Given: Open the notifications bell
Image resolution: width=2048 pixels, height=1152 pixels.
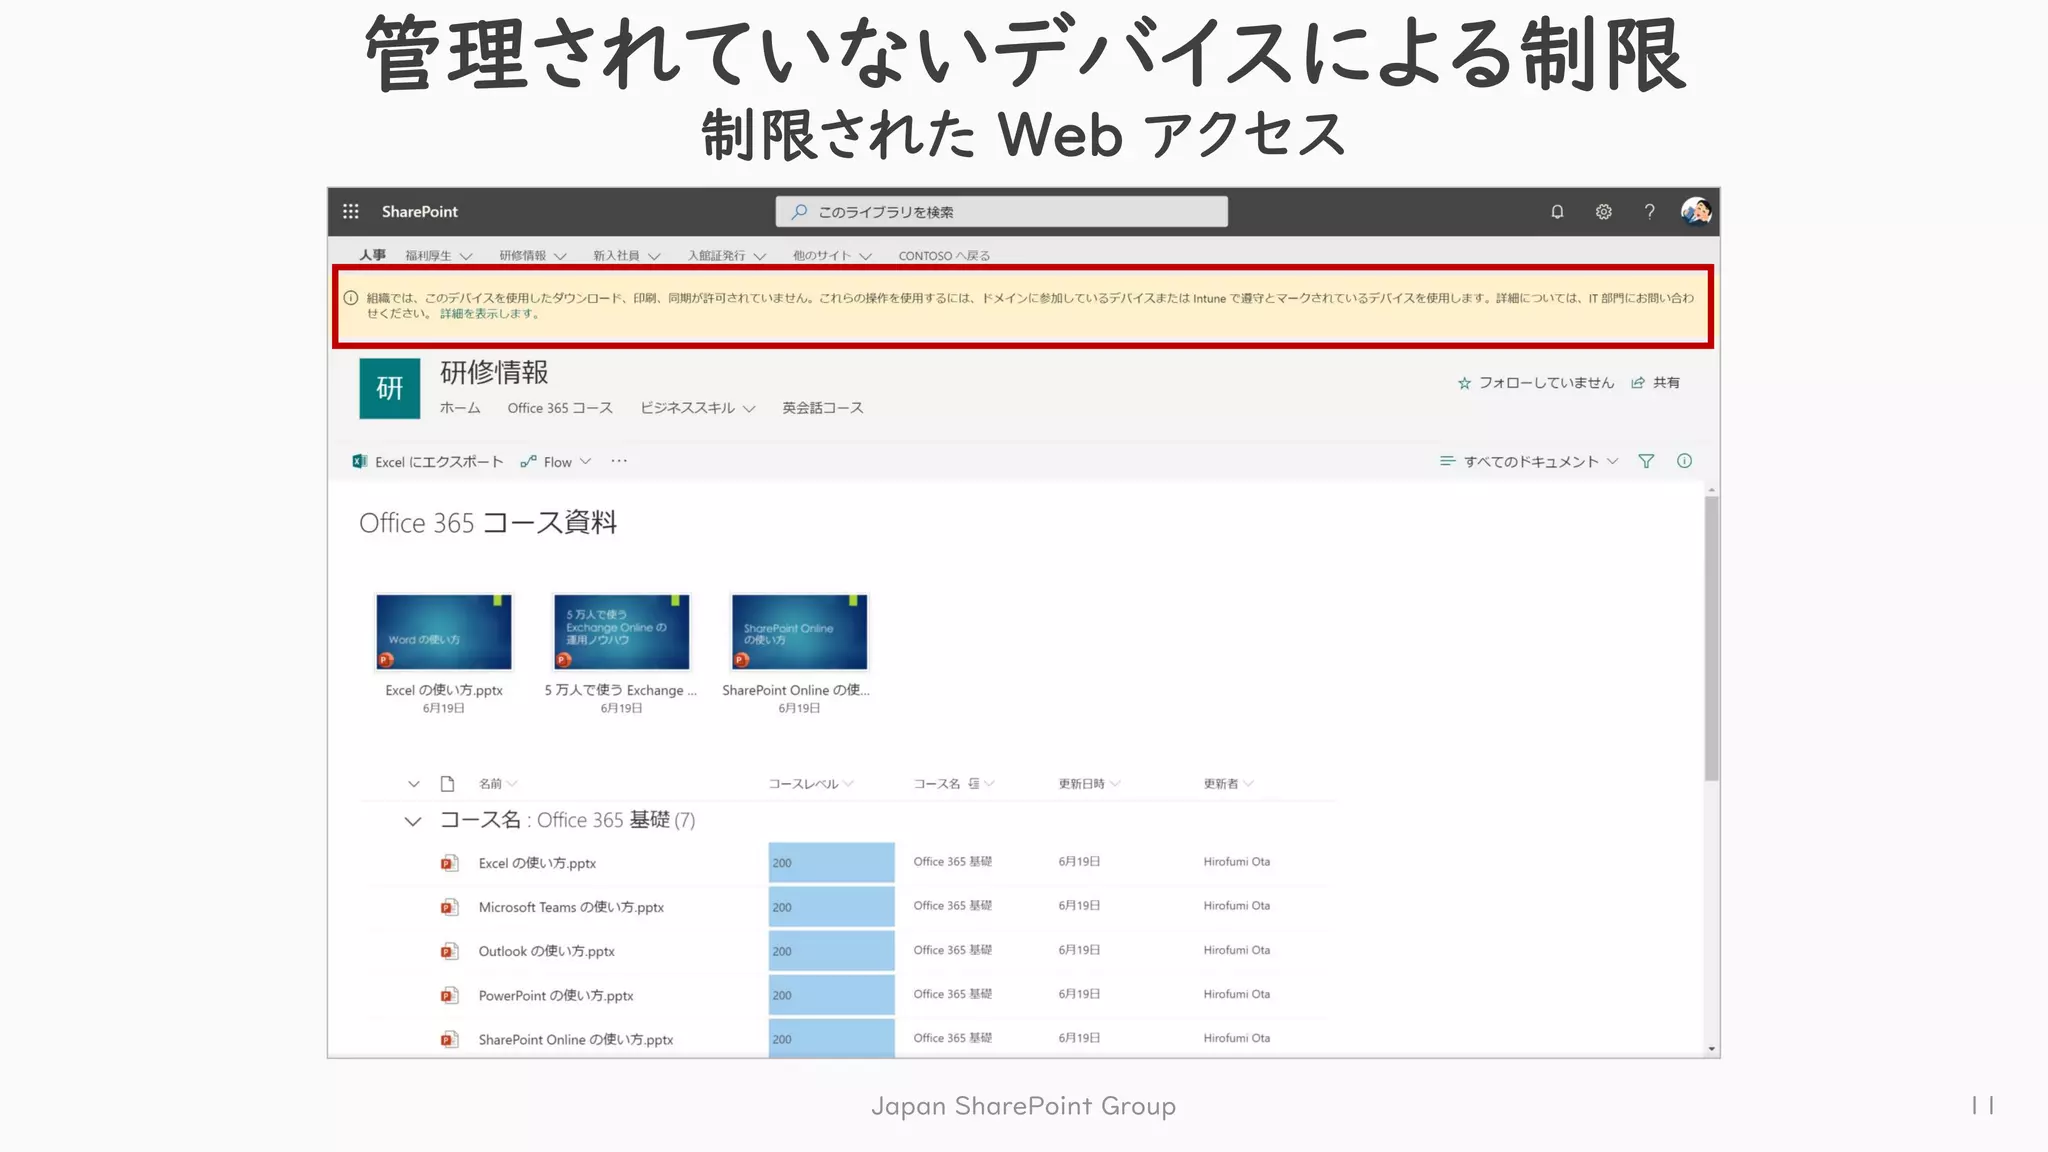Looking at the screenshot, I should pyautogui.click(x=1557, y=211).
